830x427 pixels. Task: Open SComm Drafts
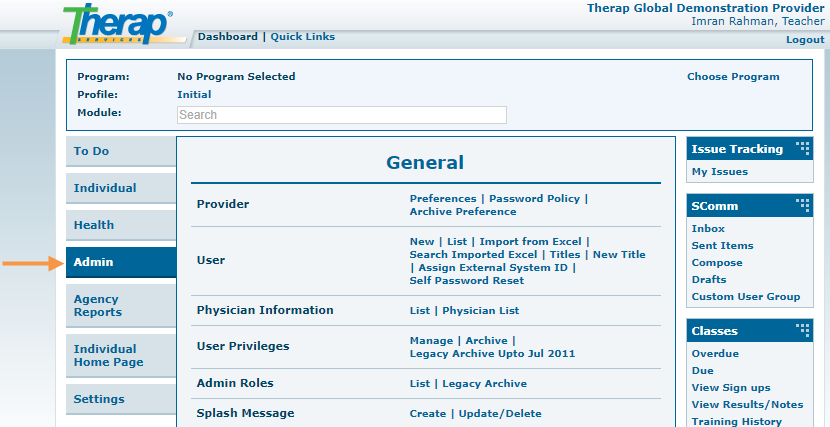coord(709,280)
